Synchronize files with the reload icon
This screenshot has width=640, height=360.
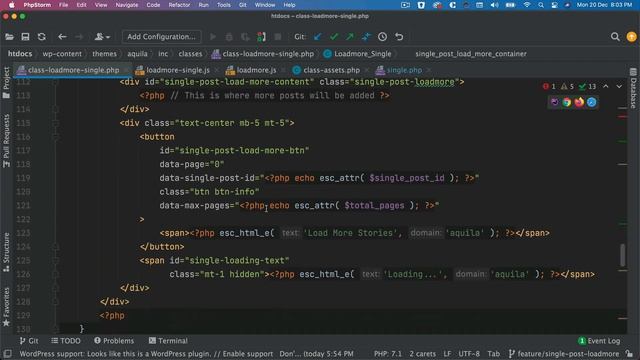coord(42,37)
